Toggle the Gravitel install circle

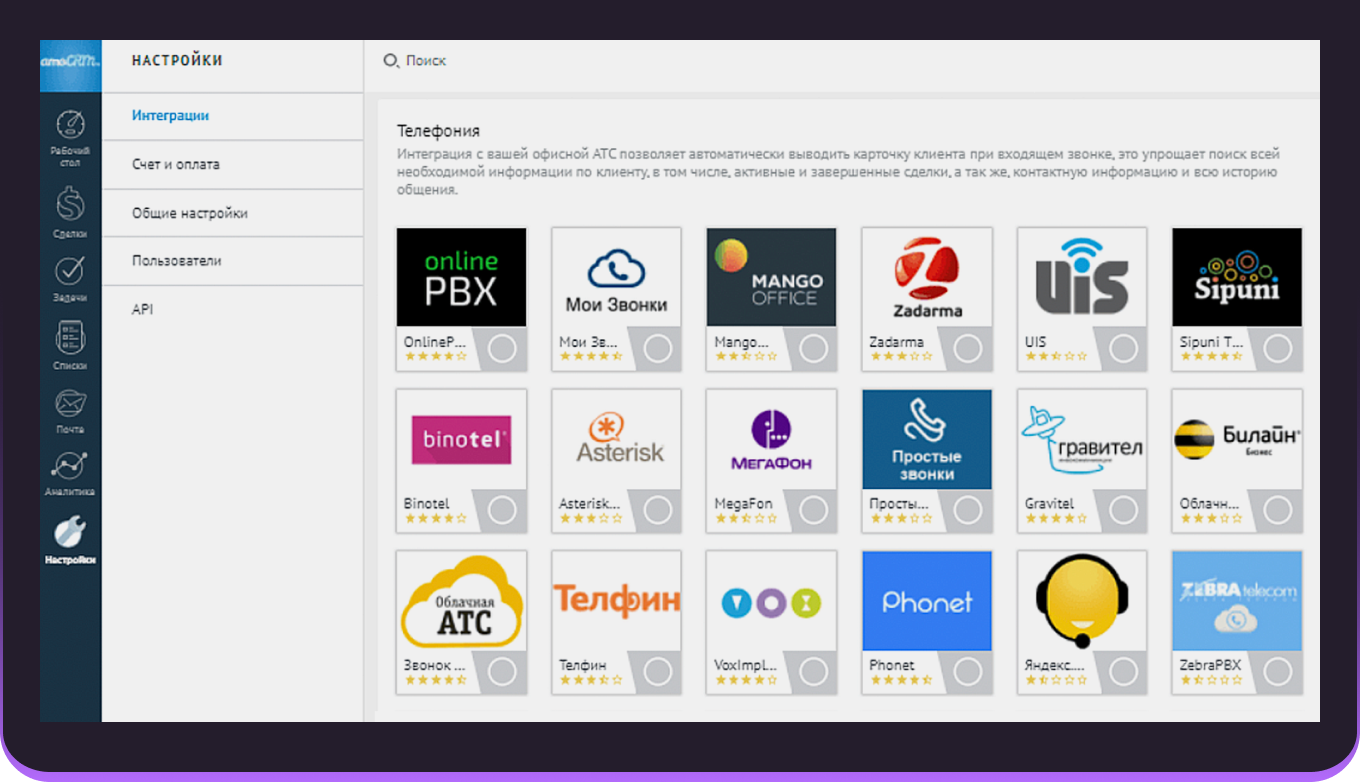pyautogui.click(x=1123, y=510)
